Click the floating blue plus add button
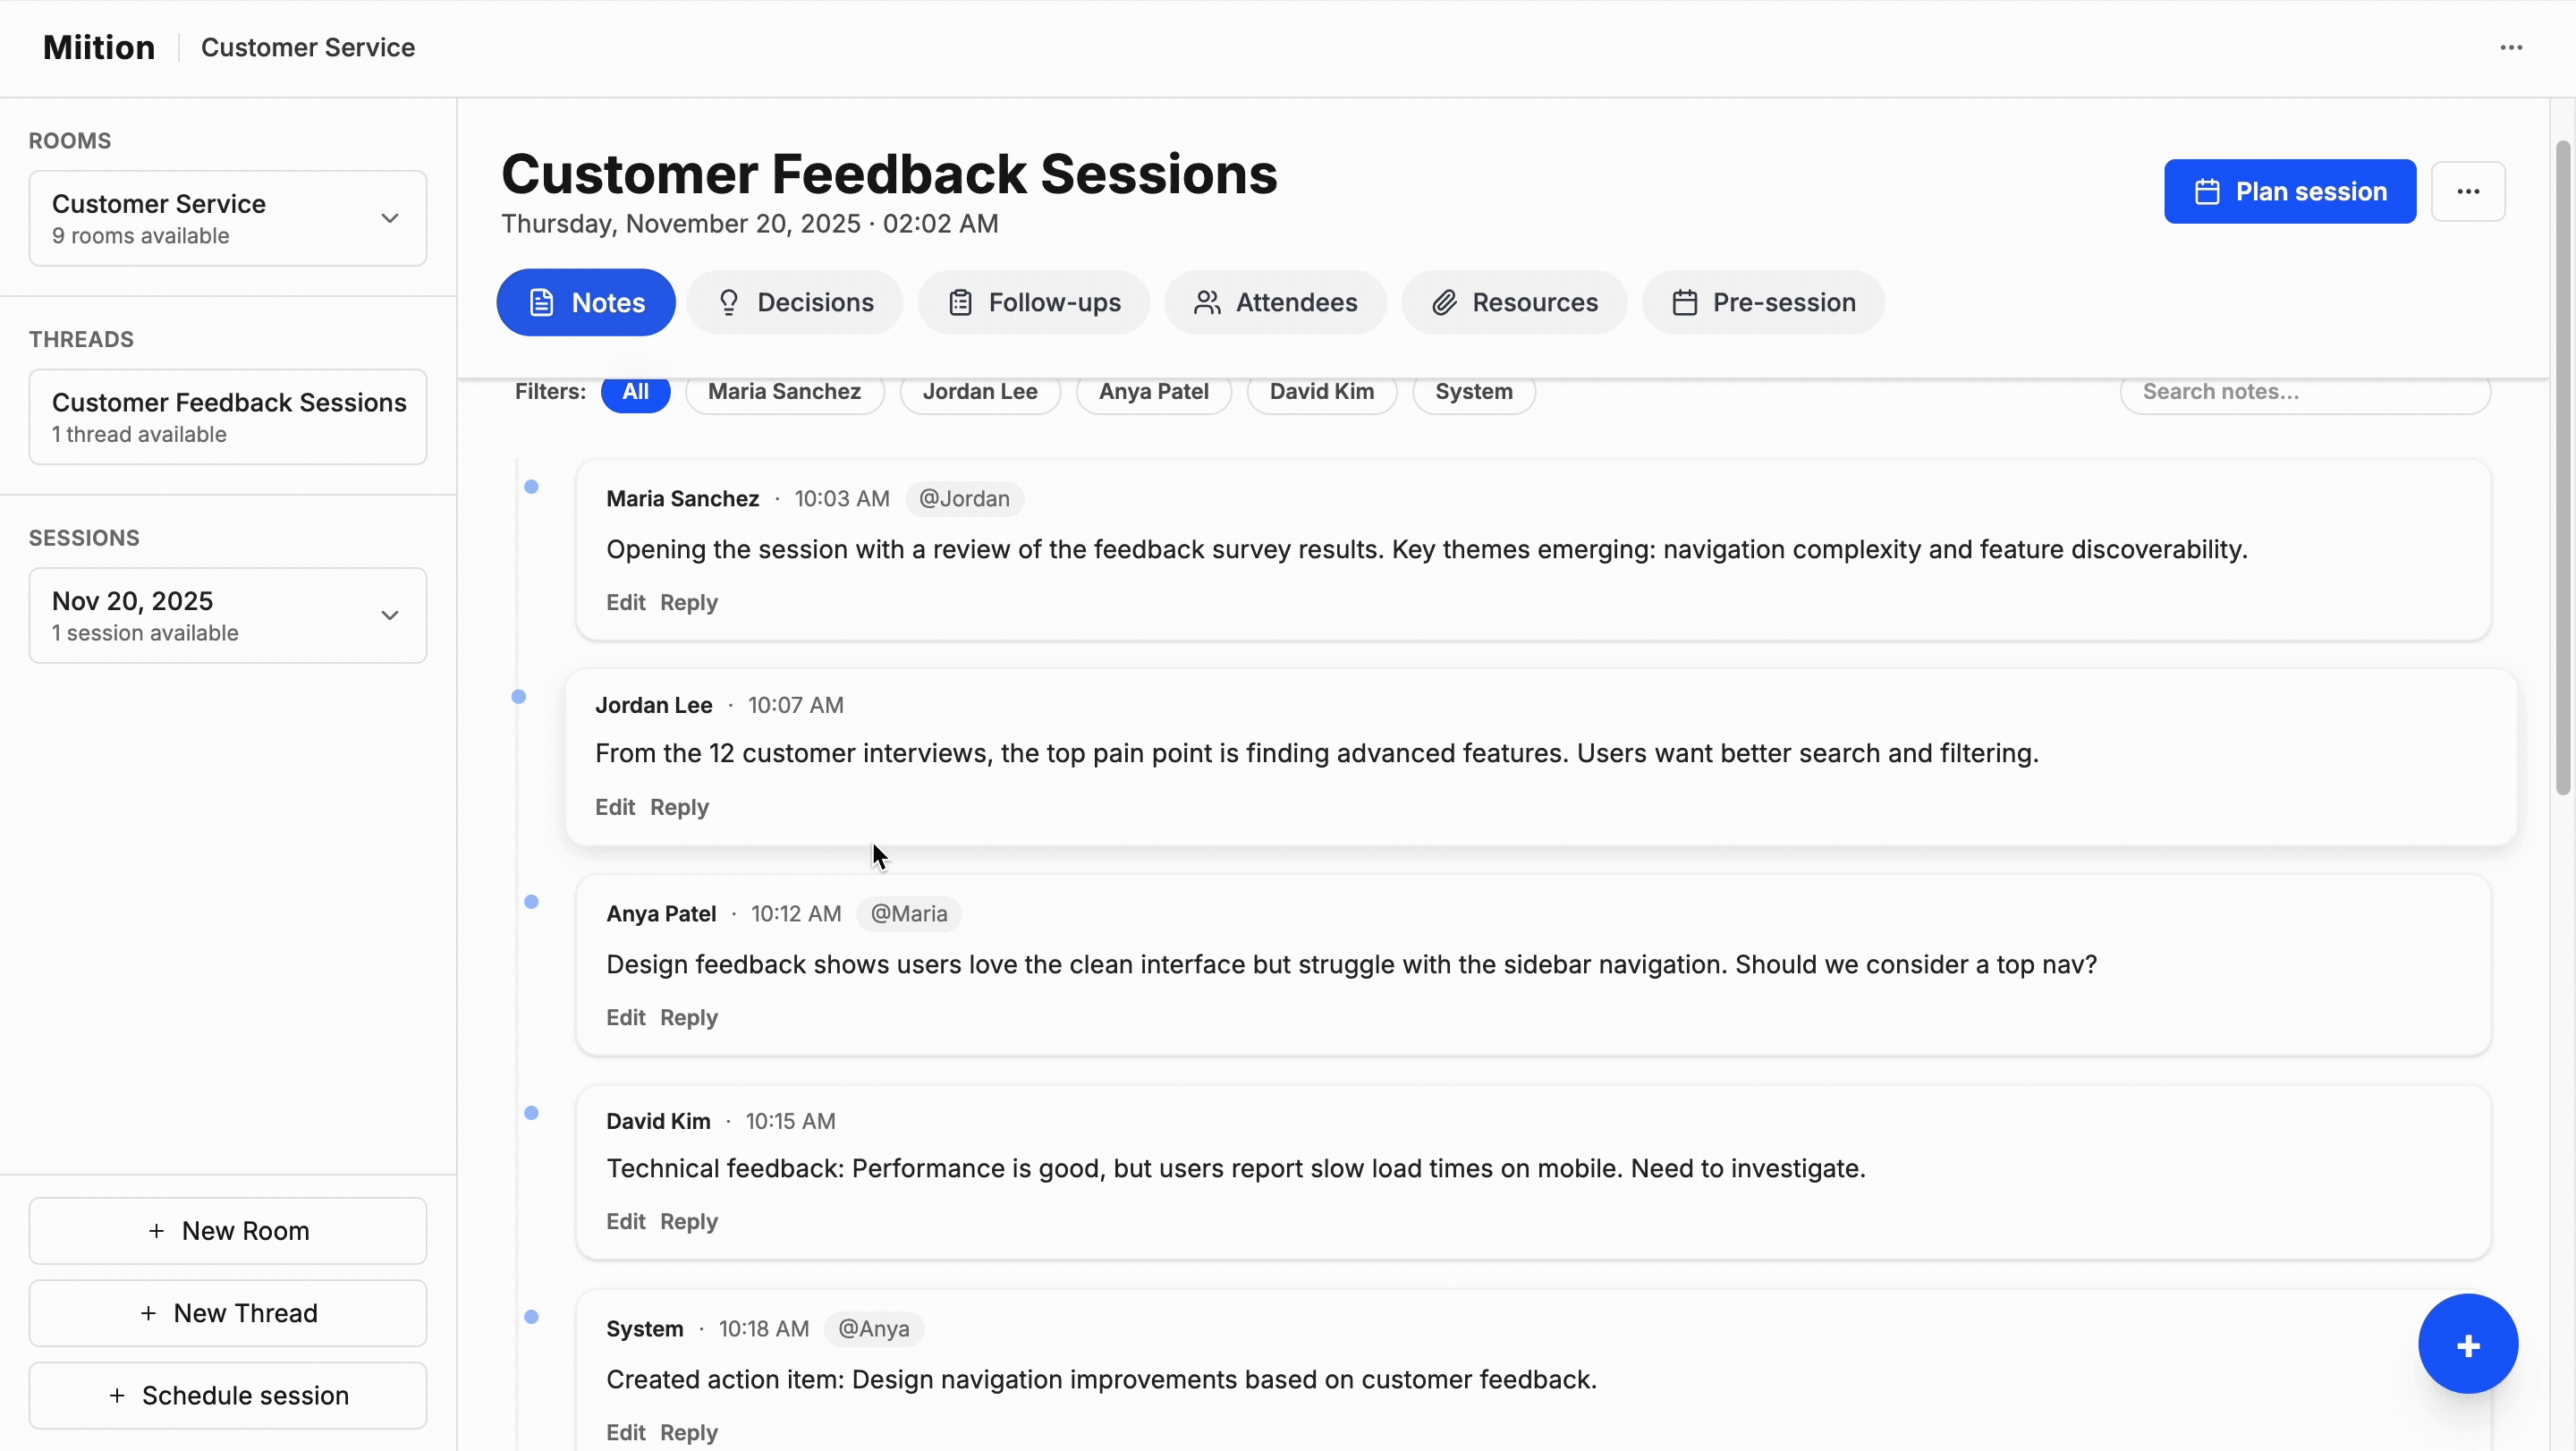 (2467, 1344)
